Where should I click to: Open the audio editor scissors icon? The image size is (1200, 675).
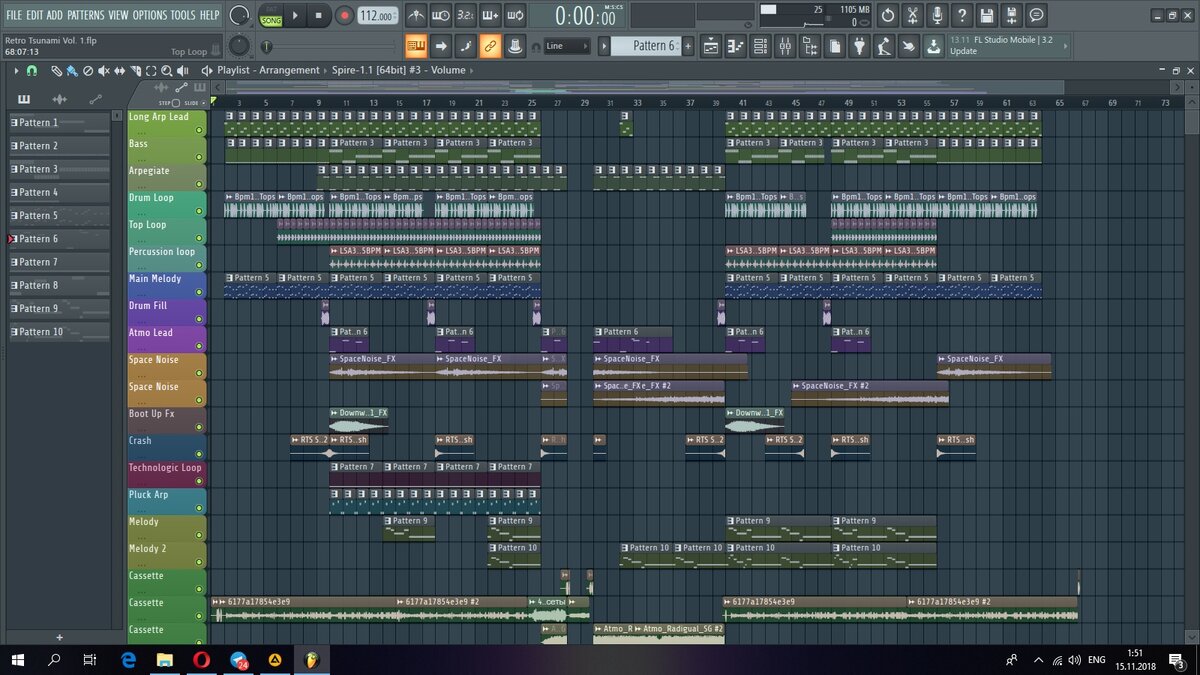(913, 15)
